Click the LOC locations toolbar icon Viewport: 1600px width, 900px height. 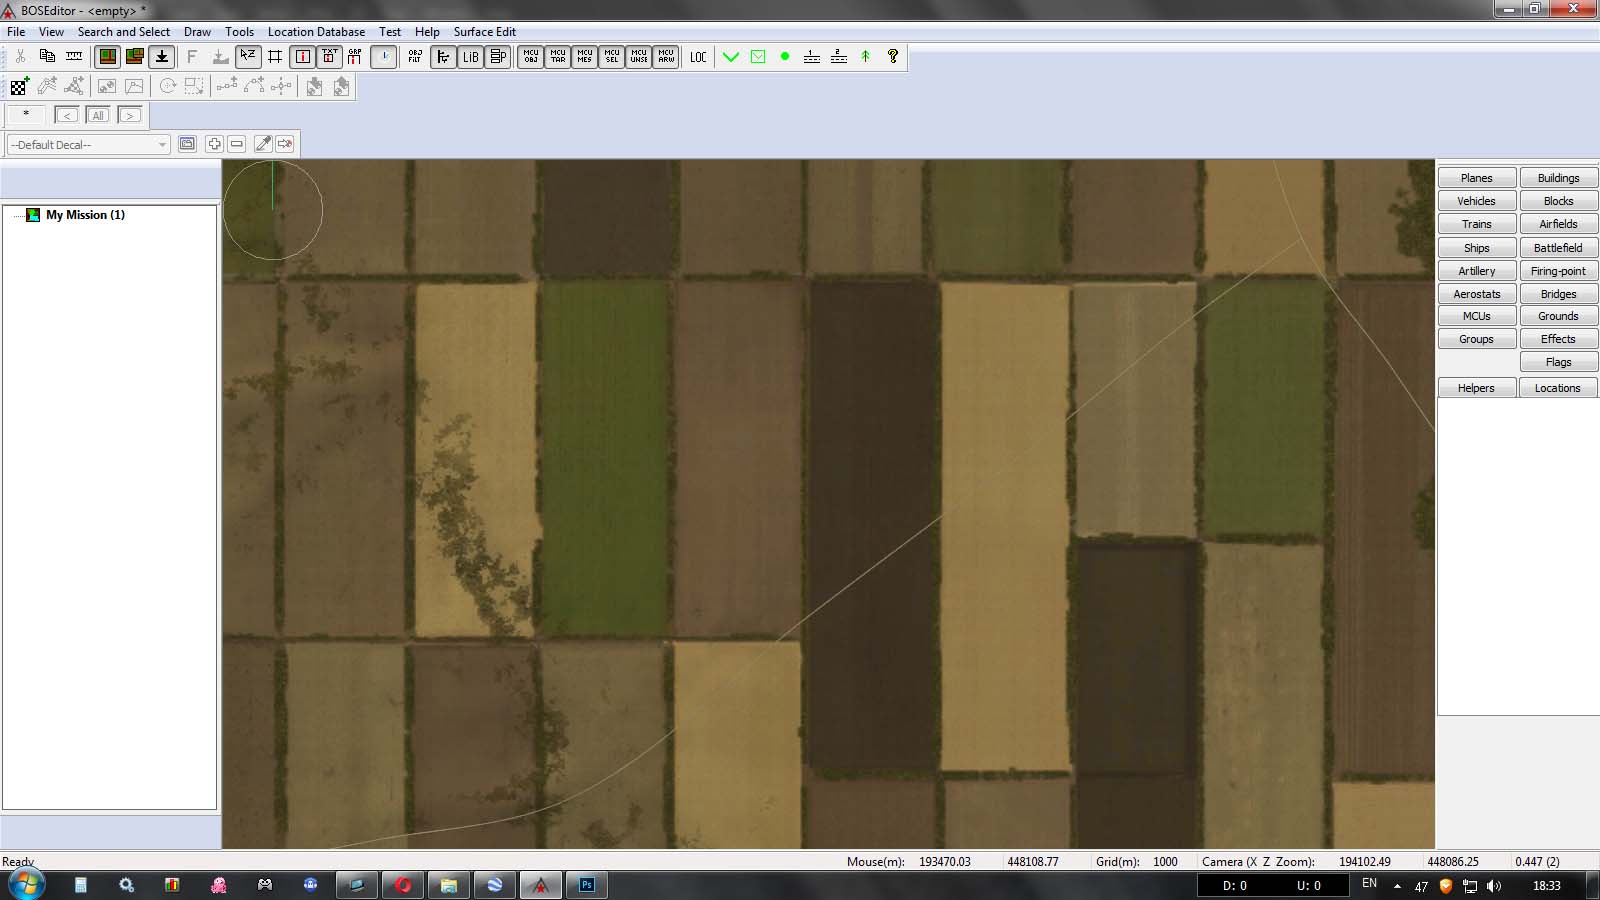[x=698, y=57]
